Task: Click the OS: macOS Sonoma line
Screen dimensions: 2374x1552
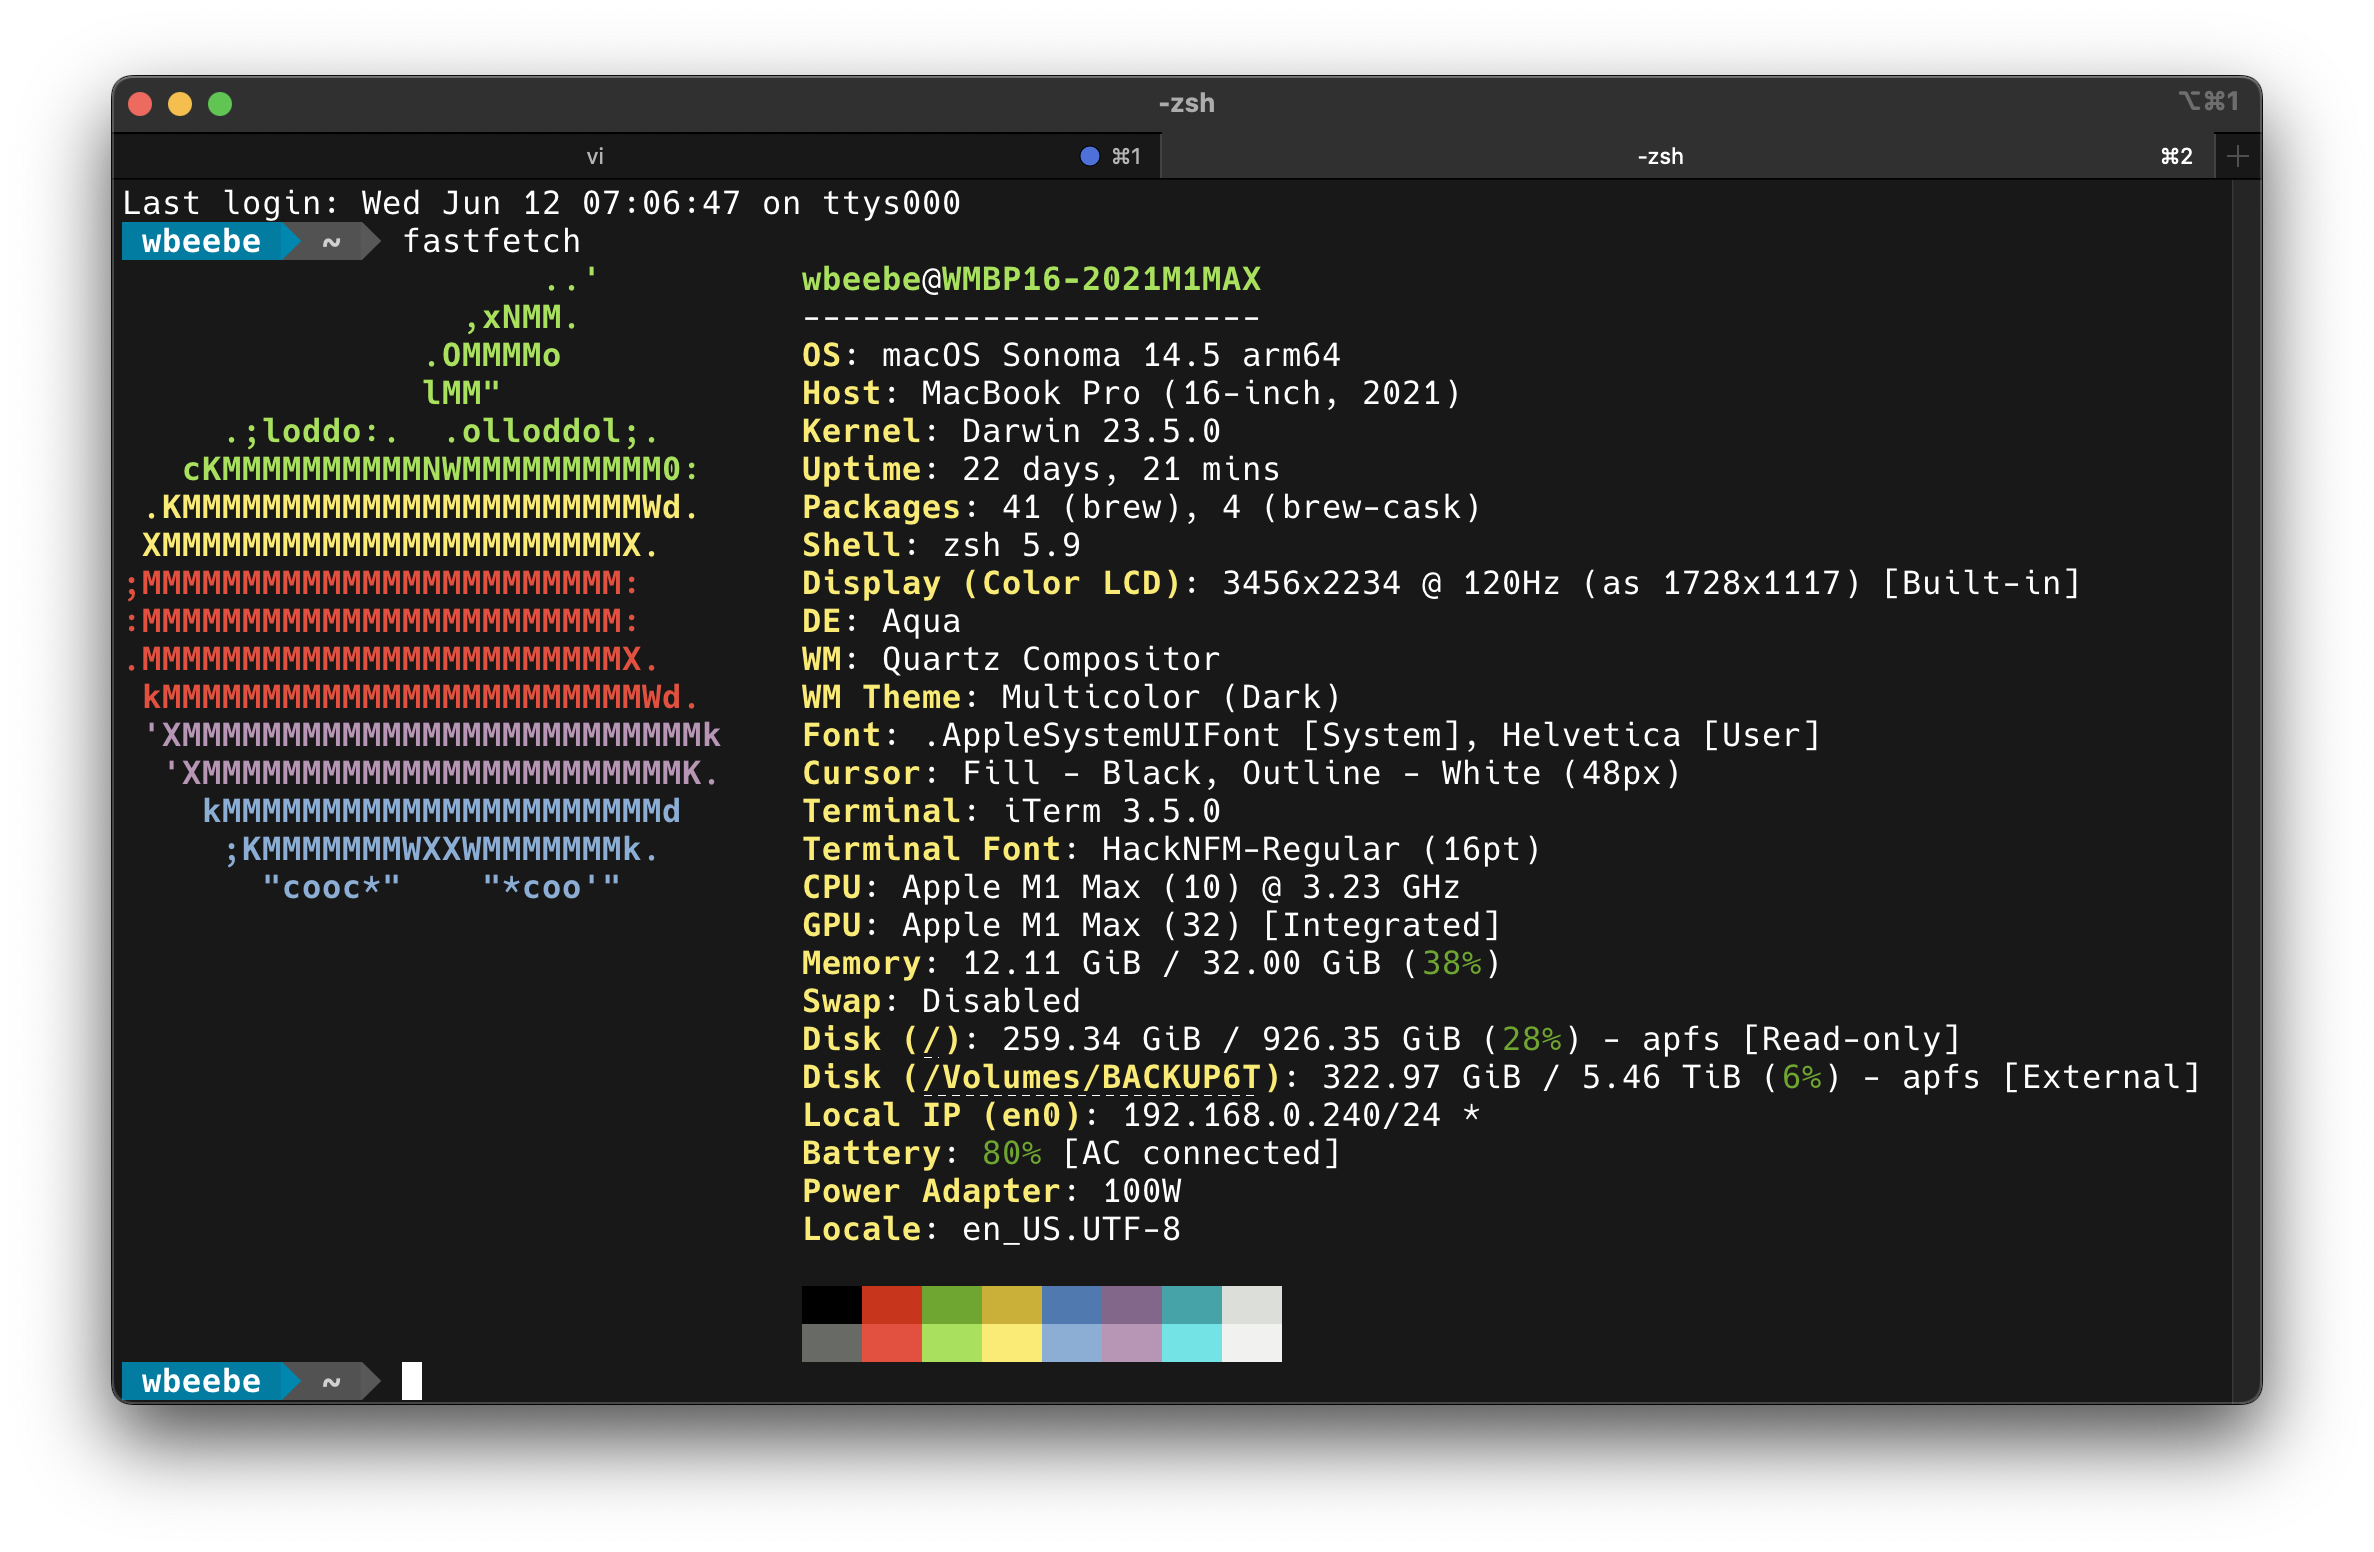Action: point(1071,355)
